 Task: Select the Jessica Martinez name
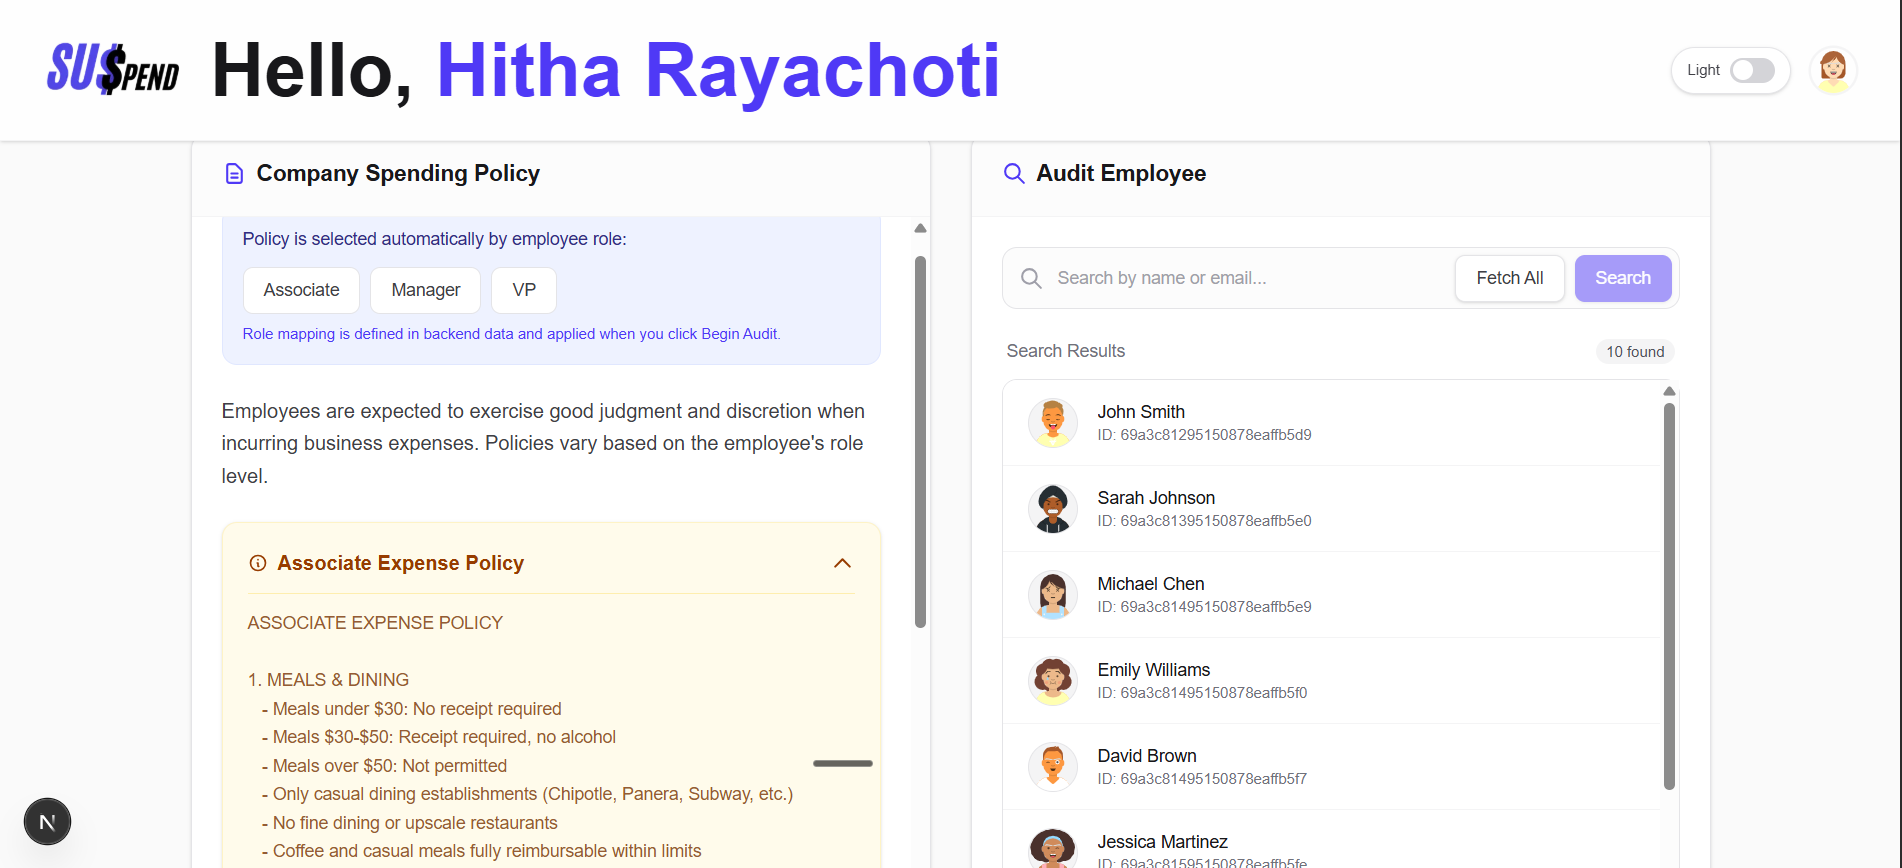tap(1162, 842)
